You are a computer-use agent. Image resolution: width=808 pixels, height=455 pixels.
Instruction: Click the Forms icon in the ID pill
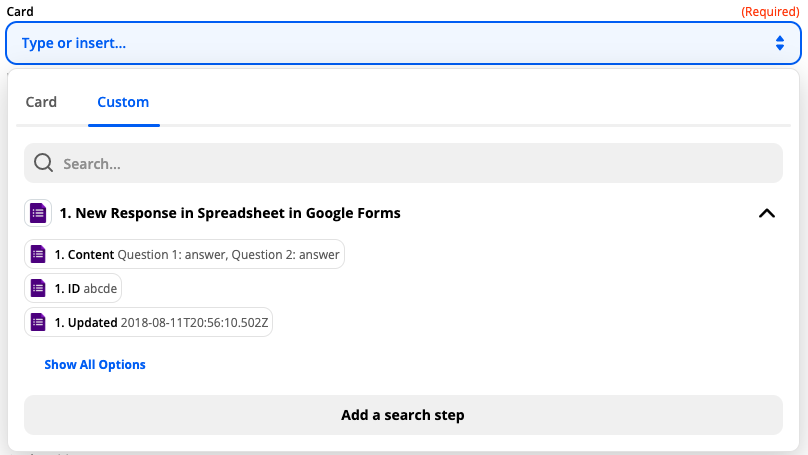tap(38, 288)
